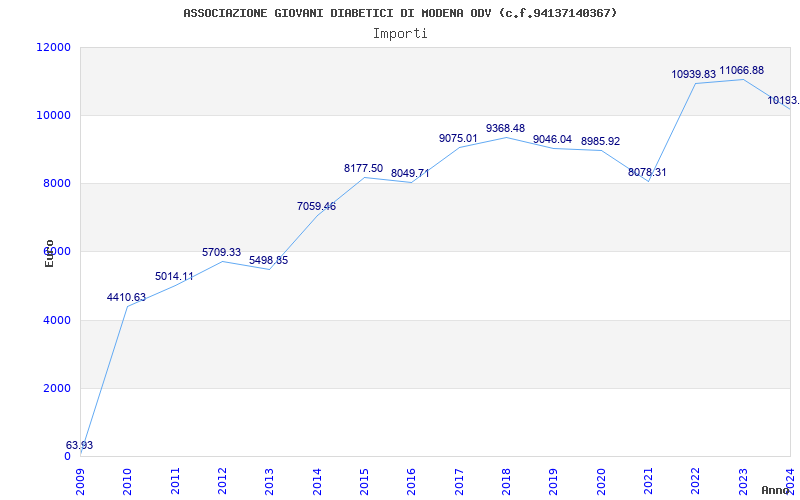
Task: Click x-axis year label 2012
Action: (x=222, y=481)
